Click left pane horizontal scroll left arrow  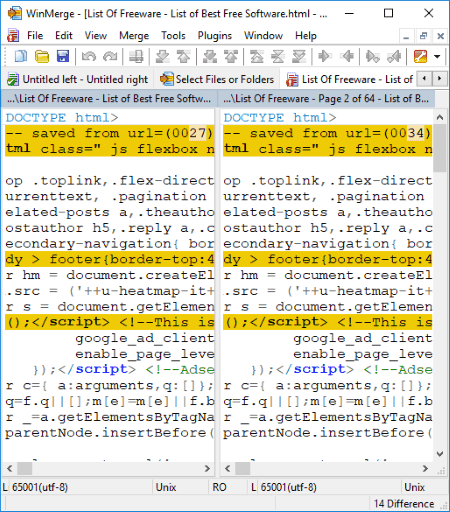(x=10, y=469)
